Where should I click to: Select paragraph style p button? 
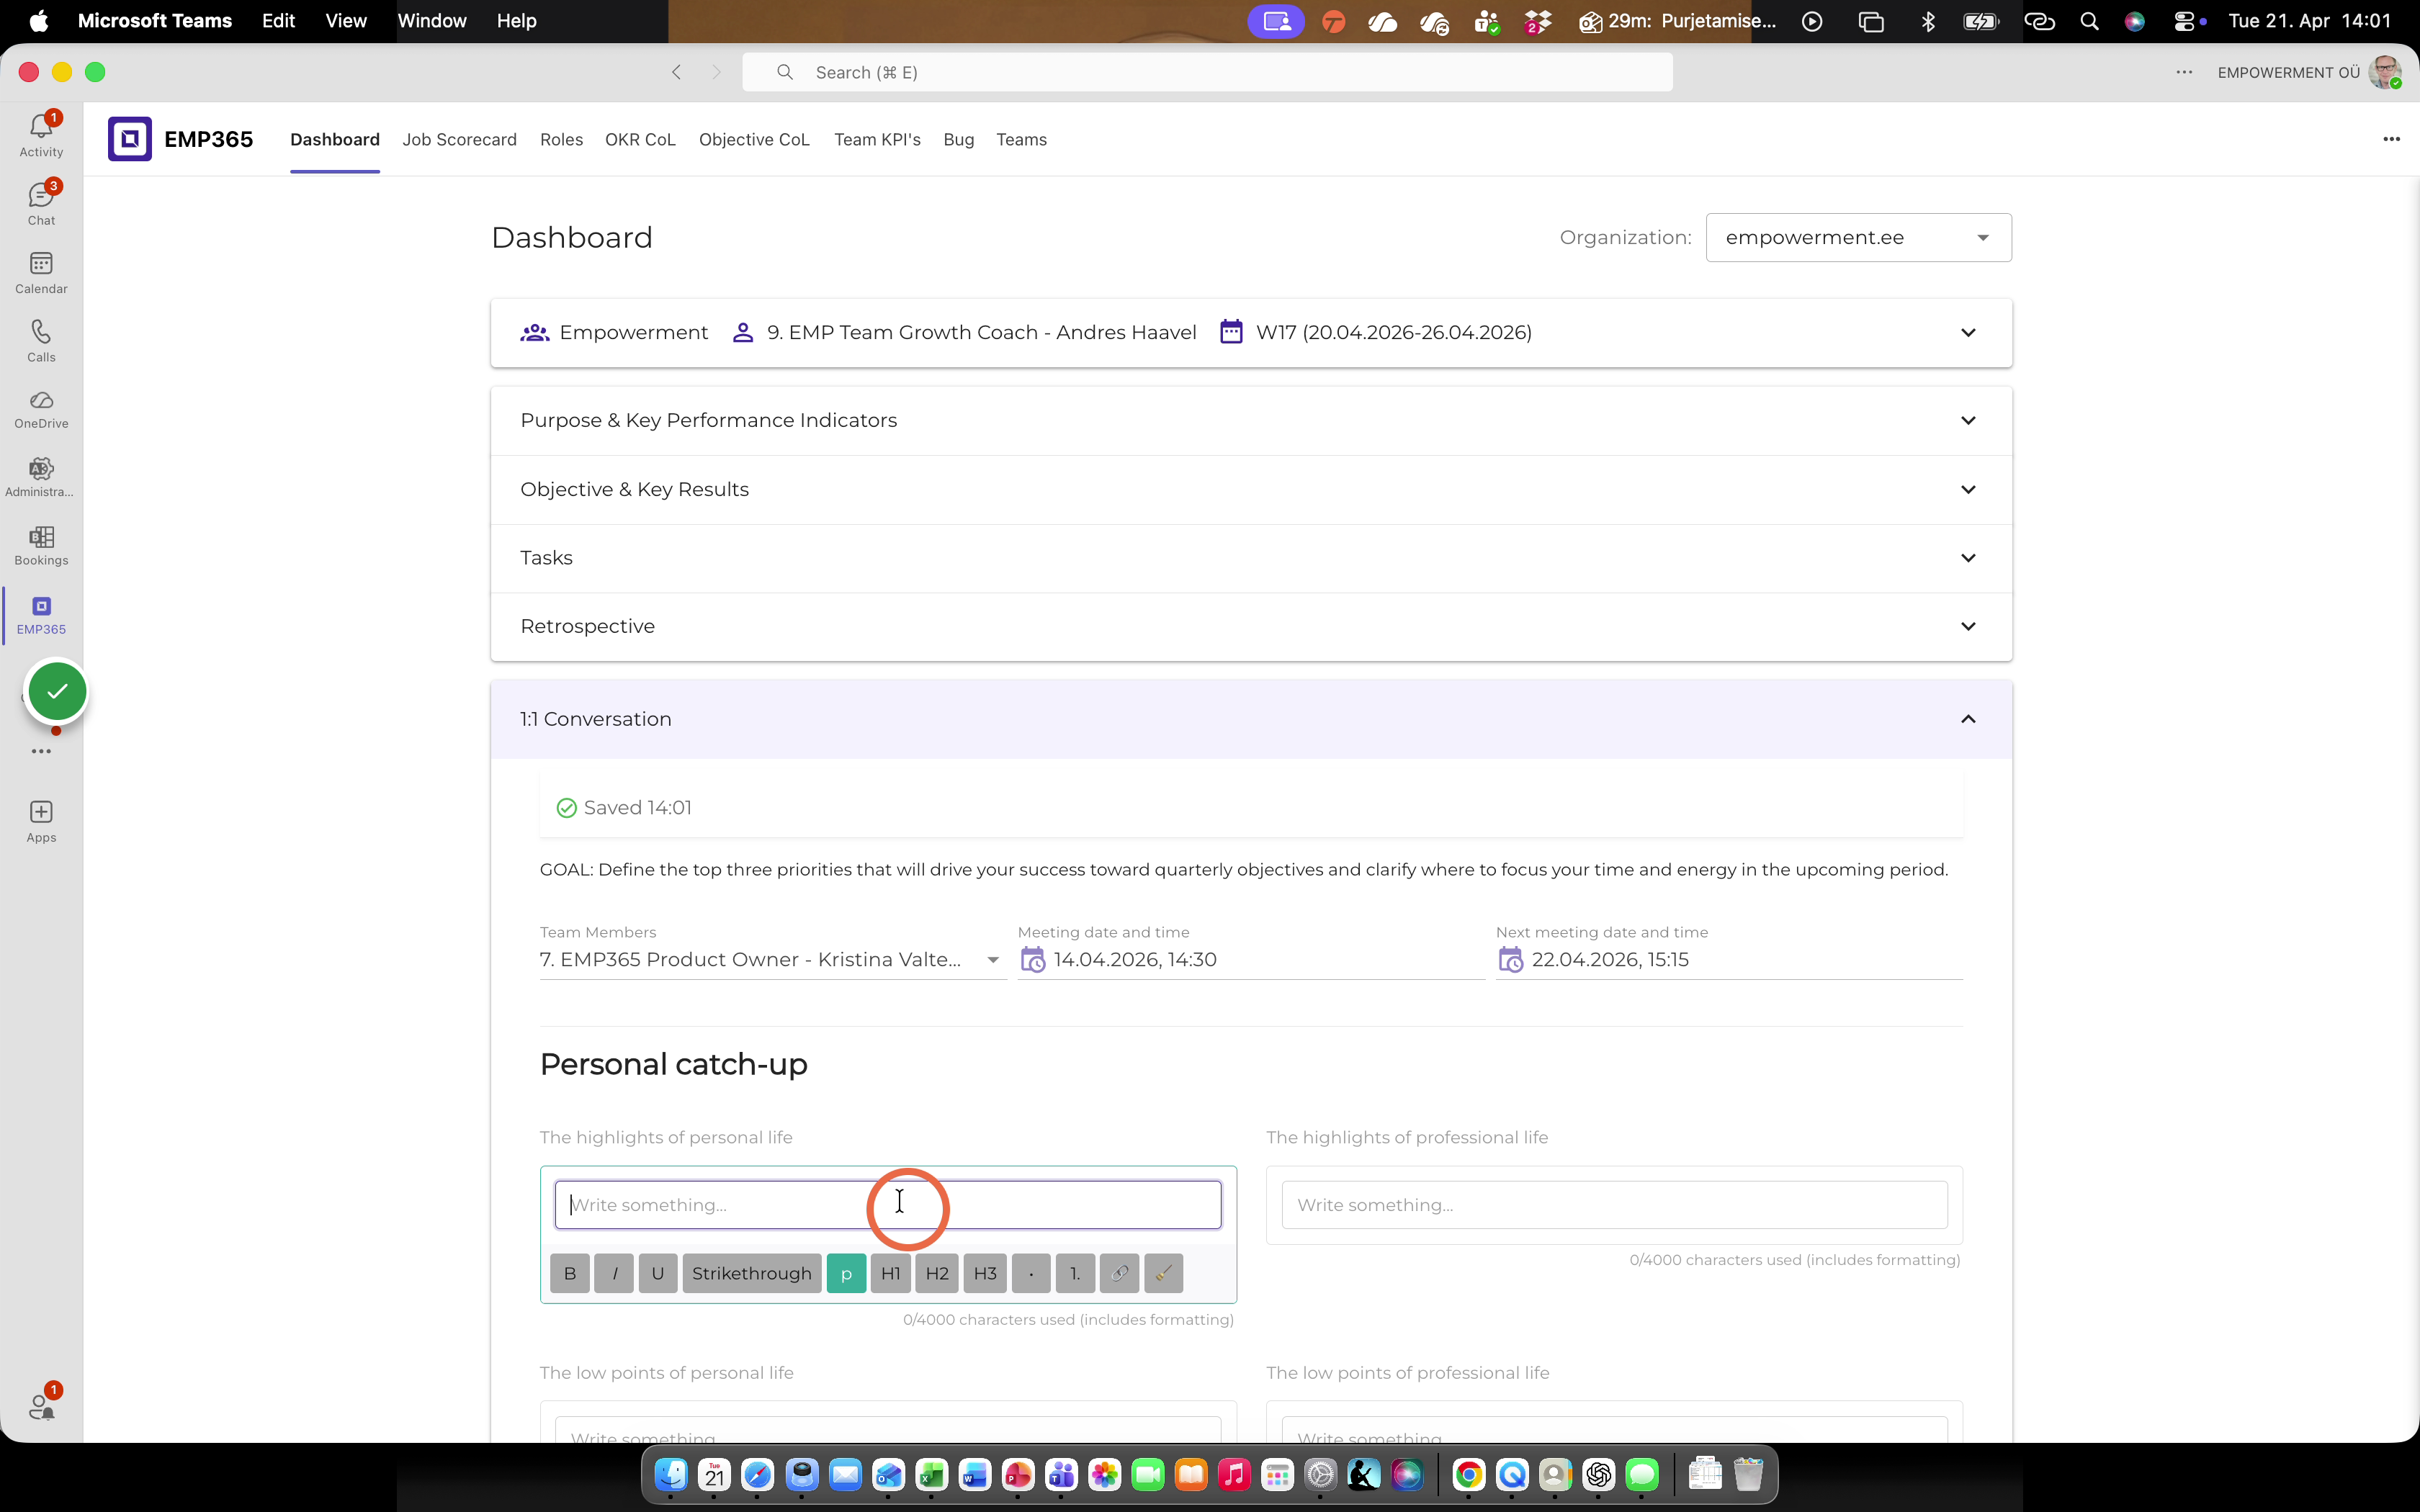point(846,1273)
